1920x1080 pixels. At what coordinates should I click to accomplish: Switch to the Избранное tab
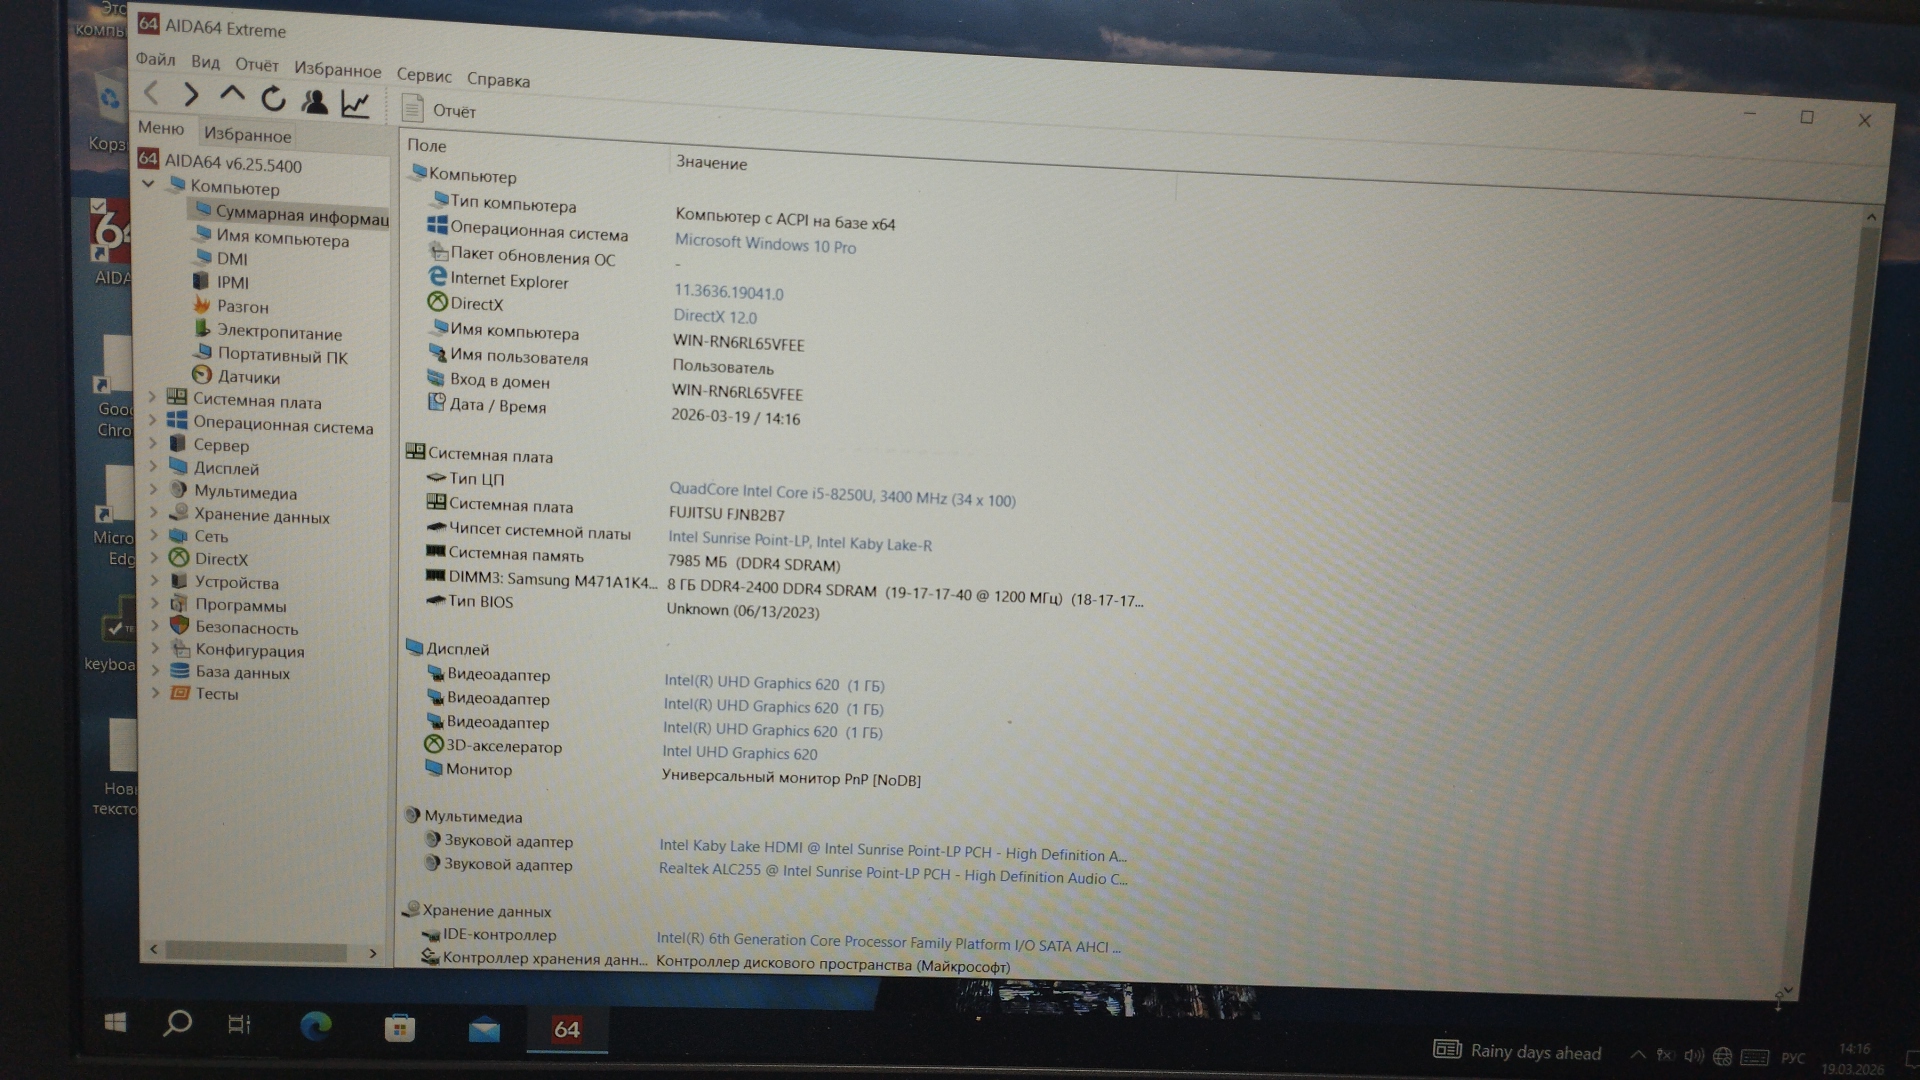pyautogui.click(x=247, y=135)
